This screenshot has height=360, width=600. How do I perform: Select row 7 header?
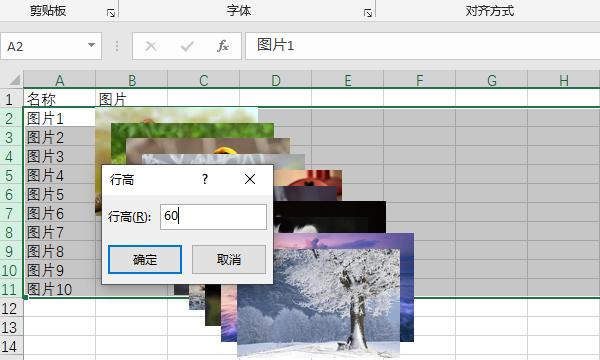11,212
